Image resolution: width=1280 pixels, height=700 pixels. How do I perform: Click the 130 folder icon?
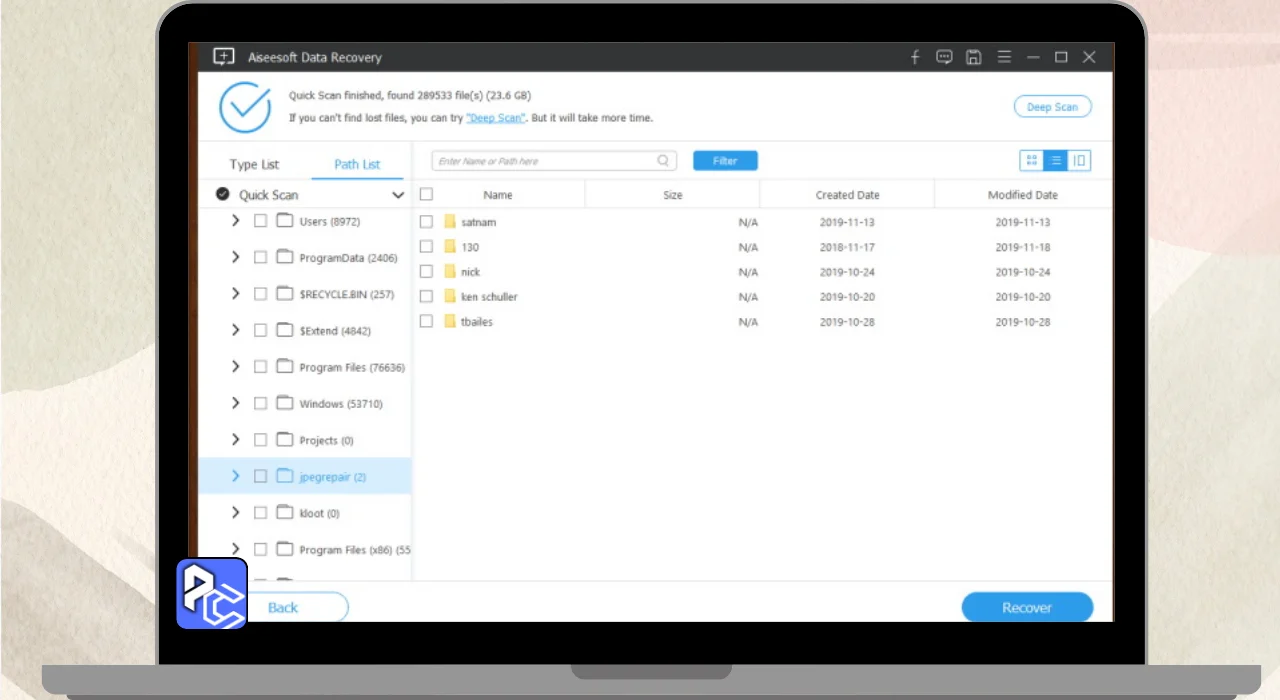(x=450, y=247)
